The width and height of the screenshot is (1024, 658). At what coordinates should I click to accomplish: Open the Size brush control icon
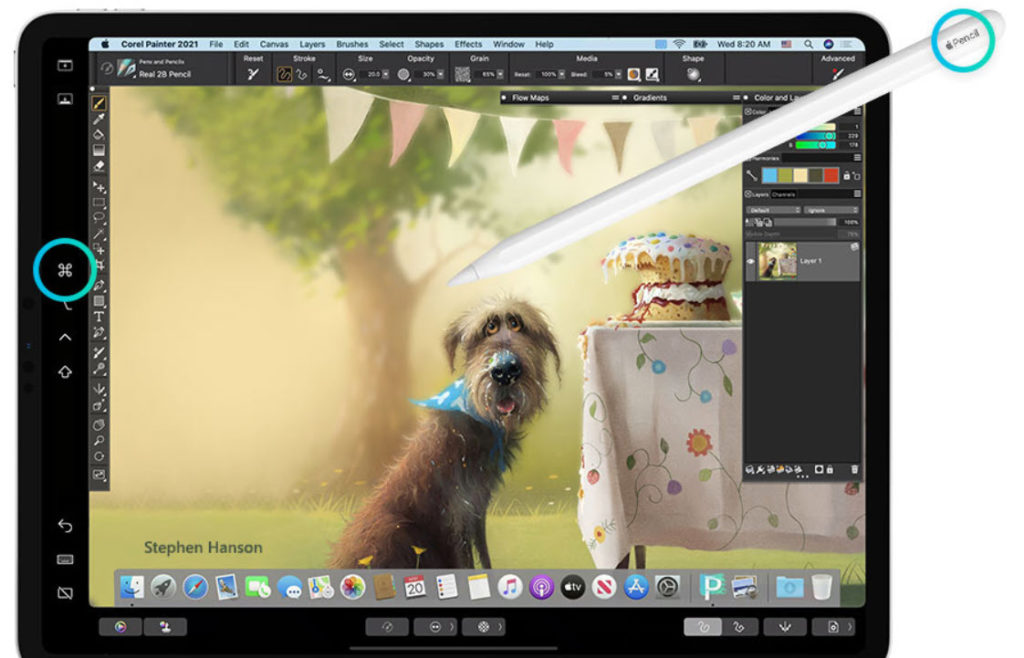pyautogui.click(x=349, y=74)
